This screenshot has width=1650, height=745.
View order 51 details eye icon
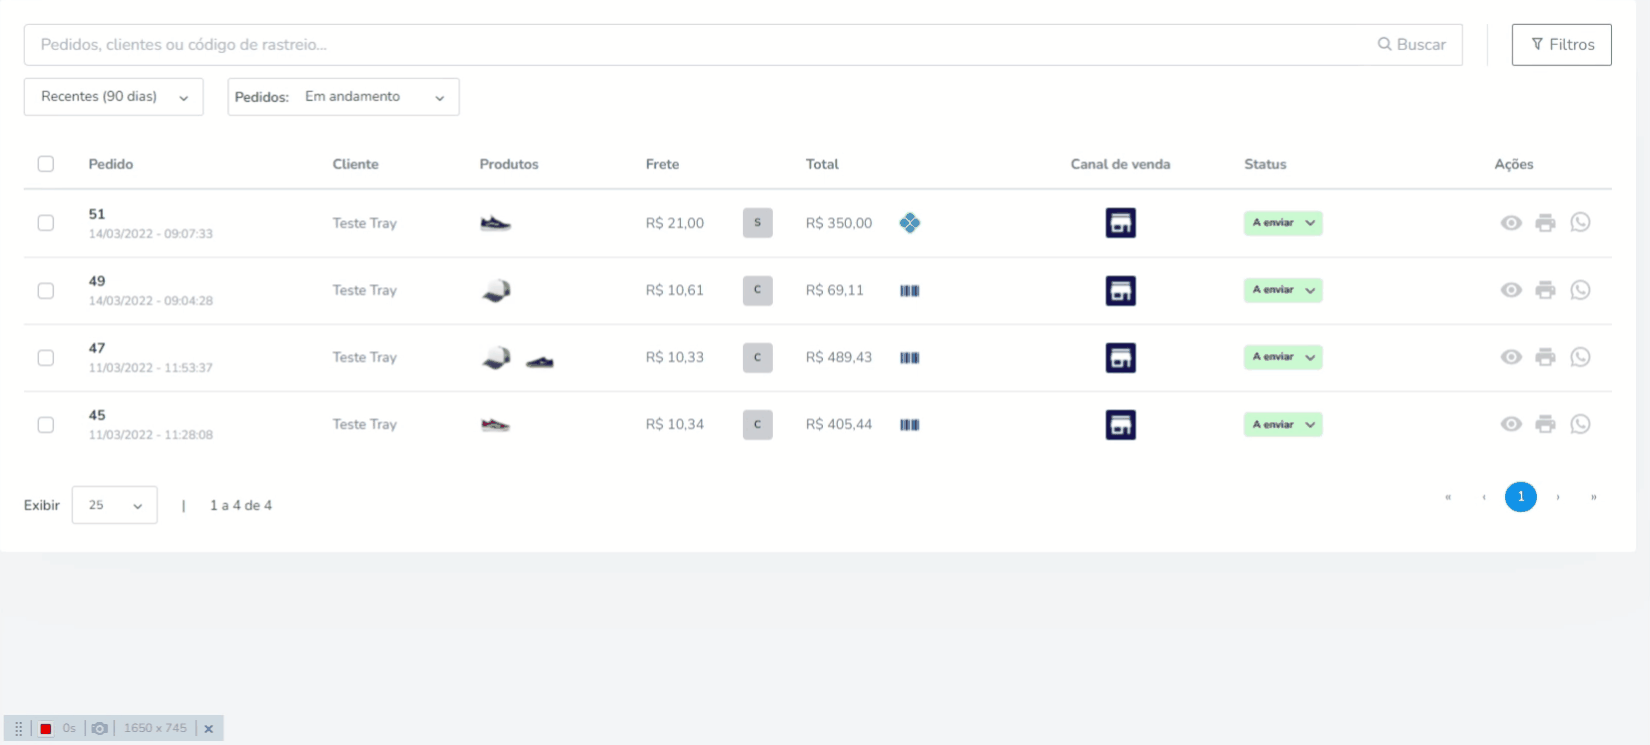(x=1511, y=223)
